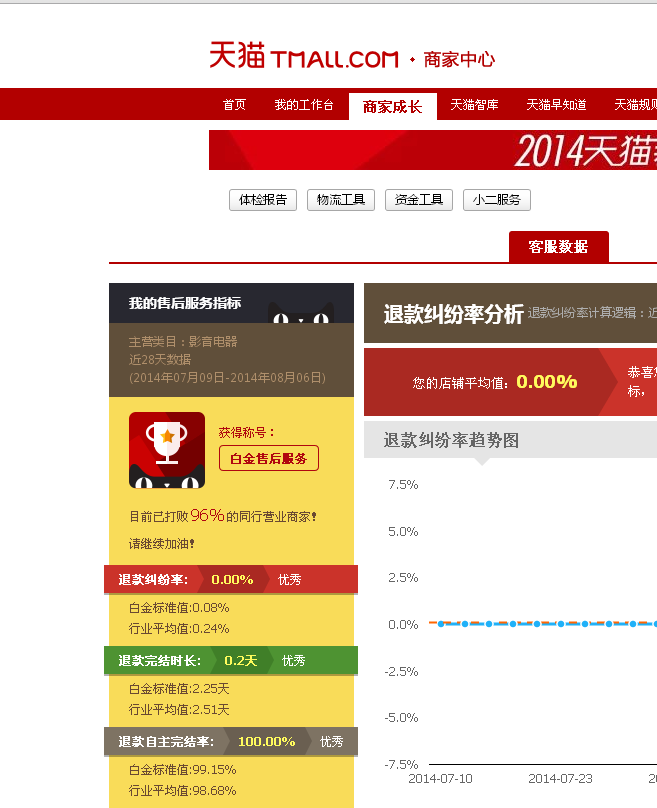This screenshot has width=657, height=808.
Task: Select the 退款自主完结率 indicator row
Action: click(x=231, y=741)
